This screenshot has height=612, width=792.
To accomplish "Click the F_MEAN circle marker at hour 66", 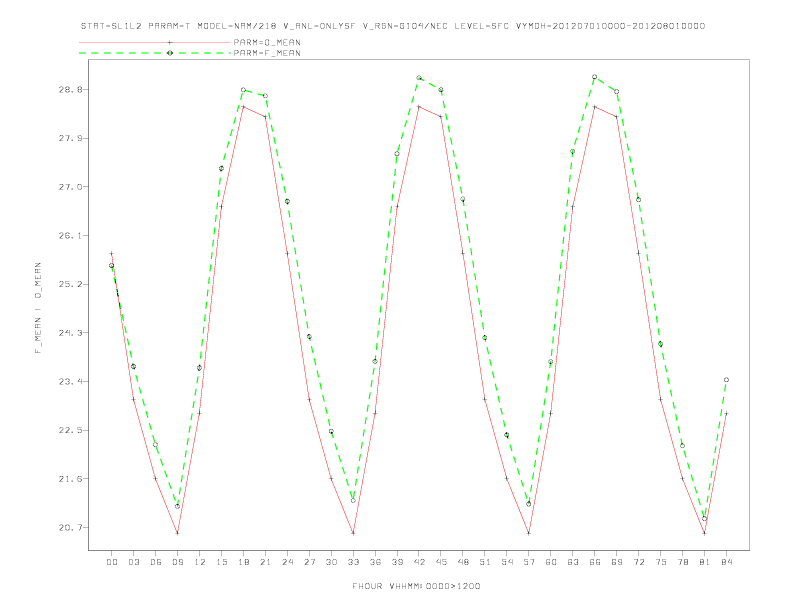I will click(x=595, y=77).
